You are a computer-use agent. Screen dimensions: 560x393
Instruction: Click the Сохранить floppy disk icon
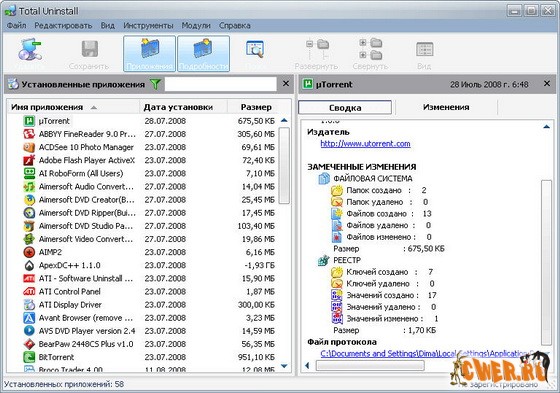coord(89,49)
